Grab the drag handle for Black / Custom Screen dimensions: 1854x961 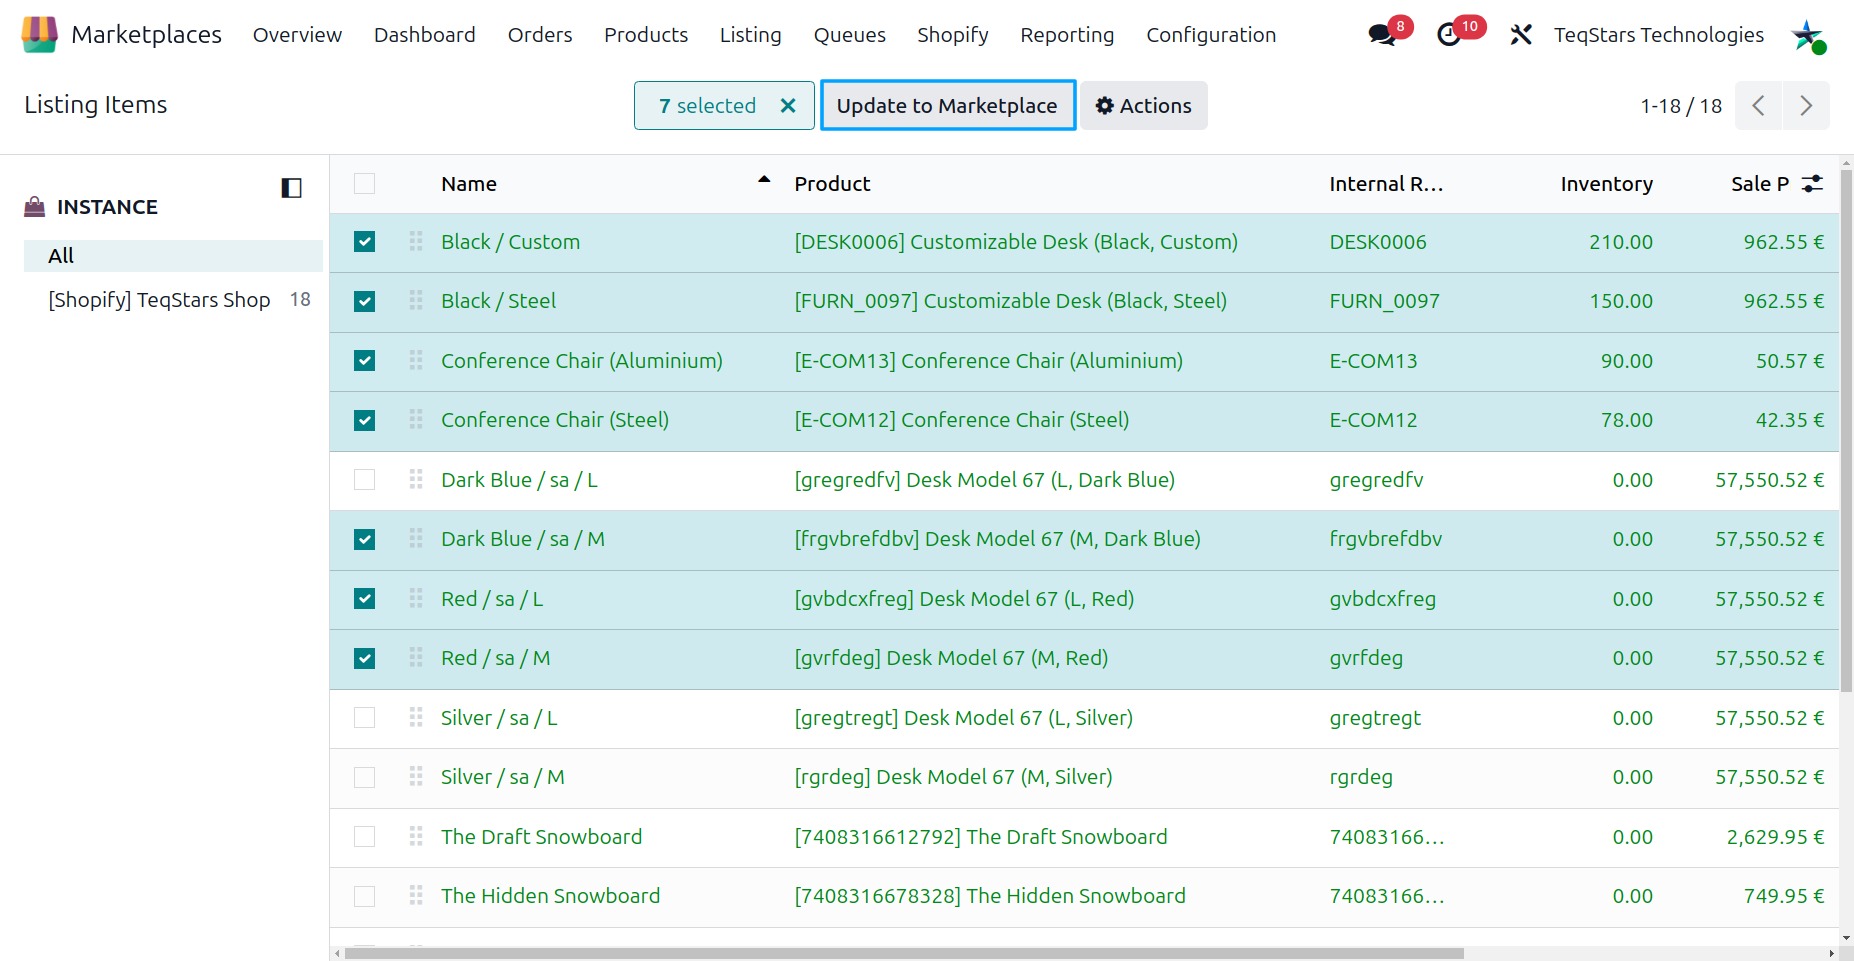[416, 241]
